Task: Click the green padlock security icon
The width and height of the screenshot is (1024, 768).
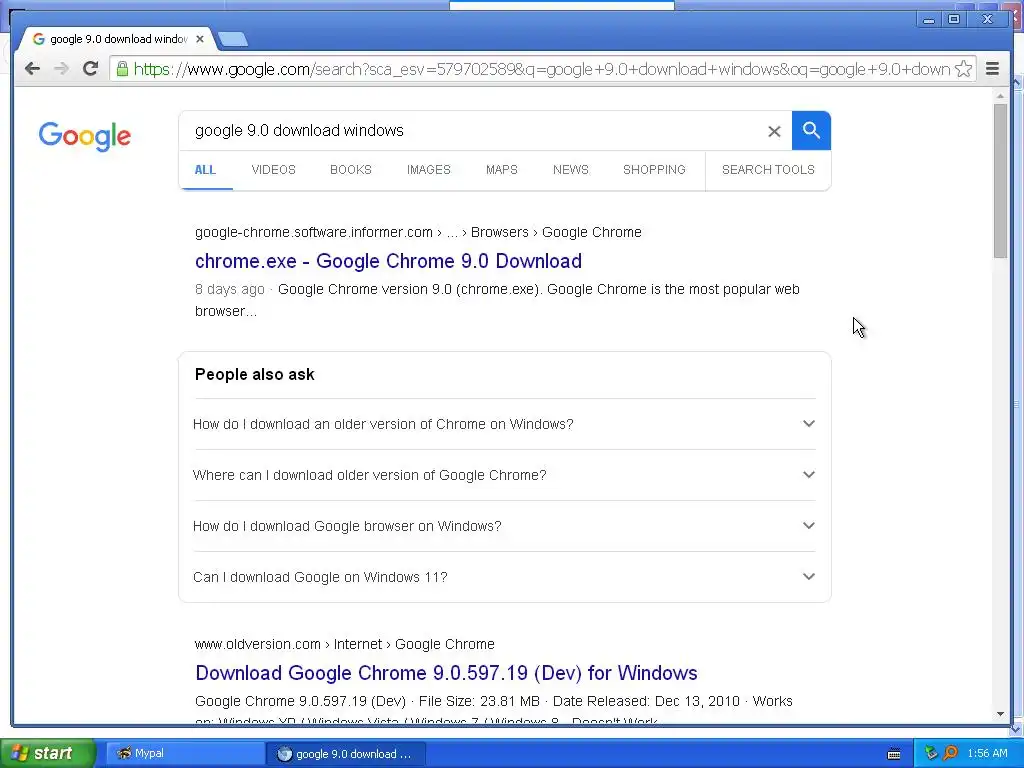Action: [x=122, y=69]
